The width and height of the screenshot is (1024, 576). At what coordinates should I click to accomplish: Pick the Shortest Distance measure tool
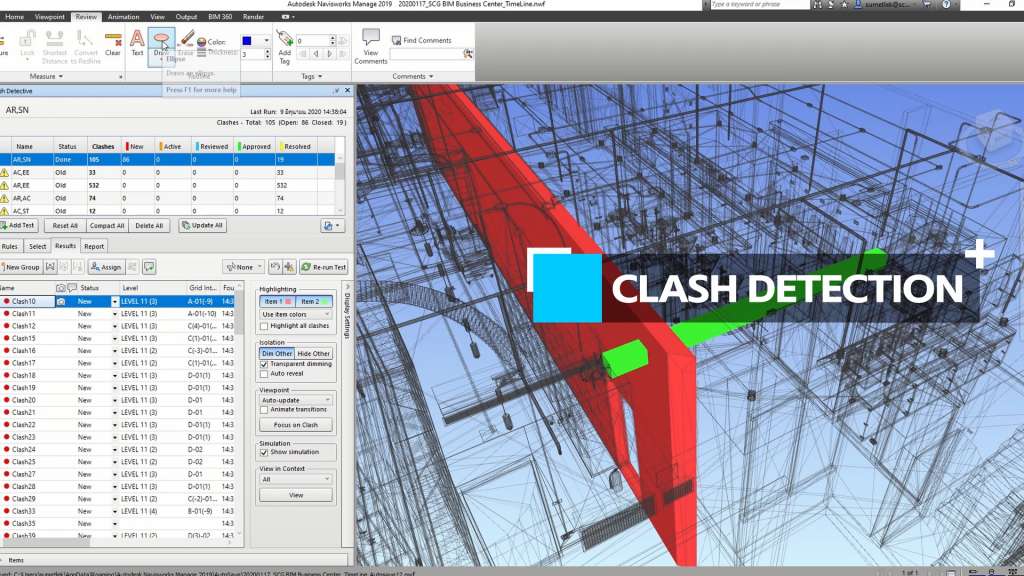[55, 47]
